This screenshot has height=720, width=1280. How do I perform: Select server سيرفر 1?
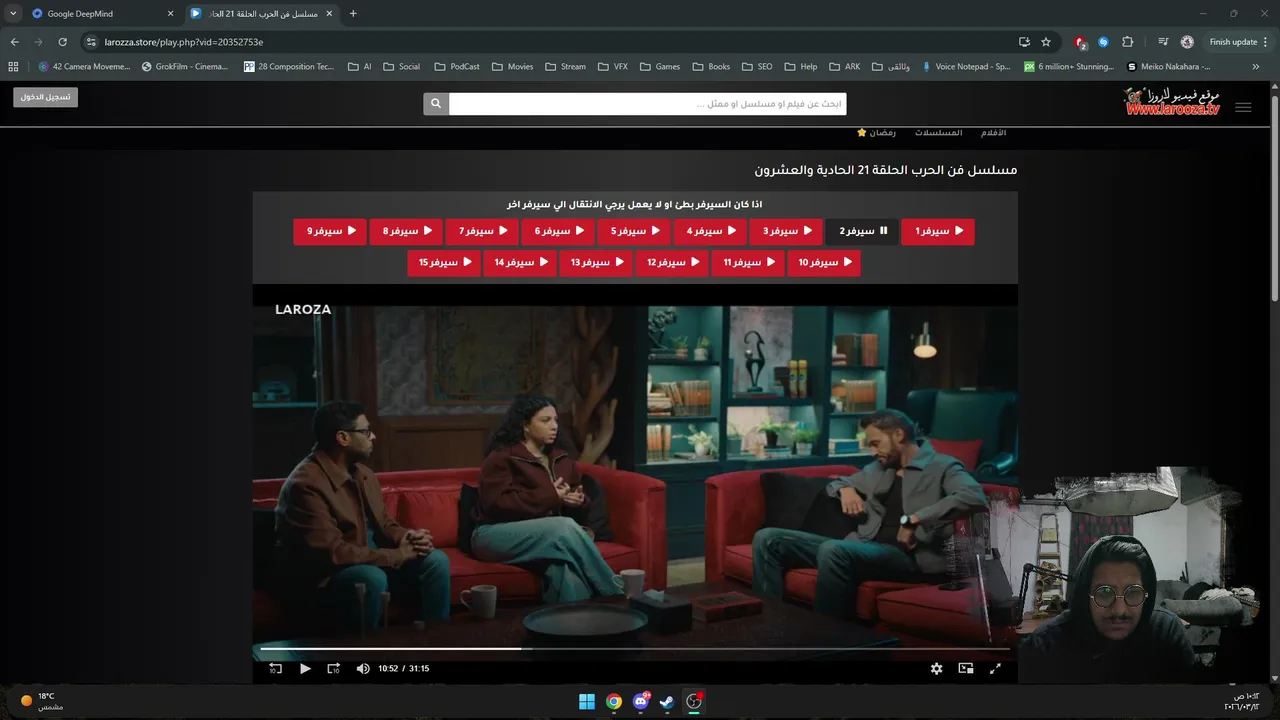(x=938, y=231)
